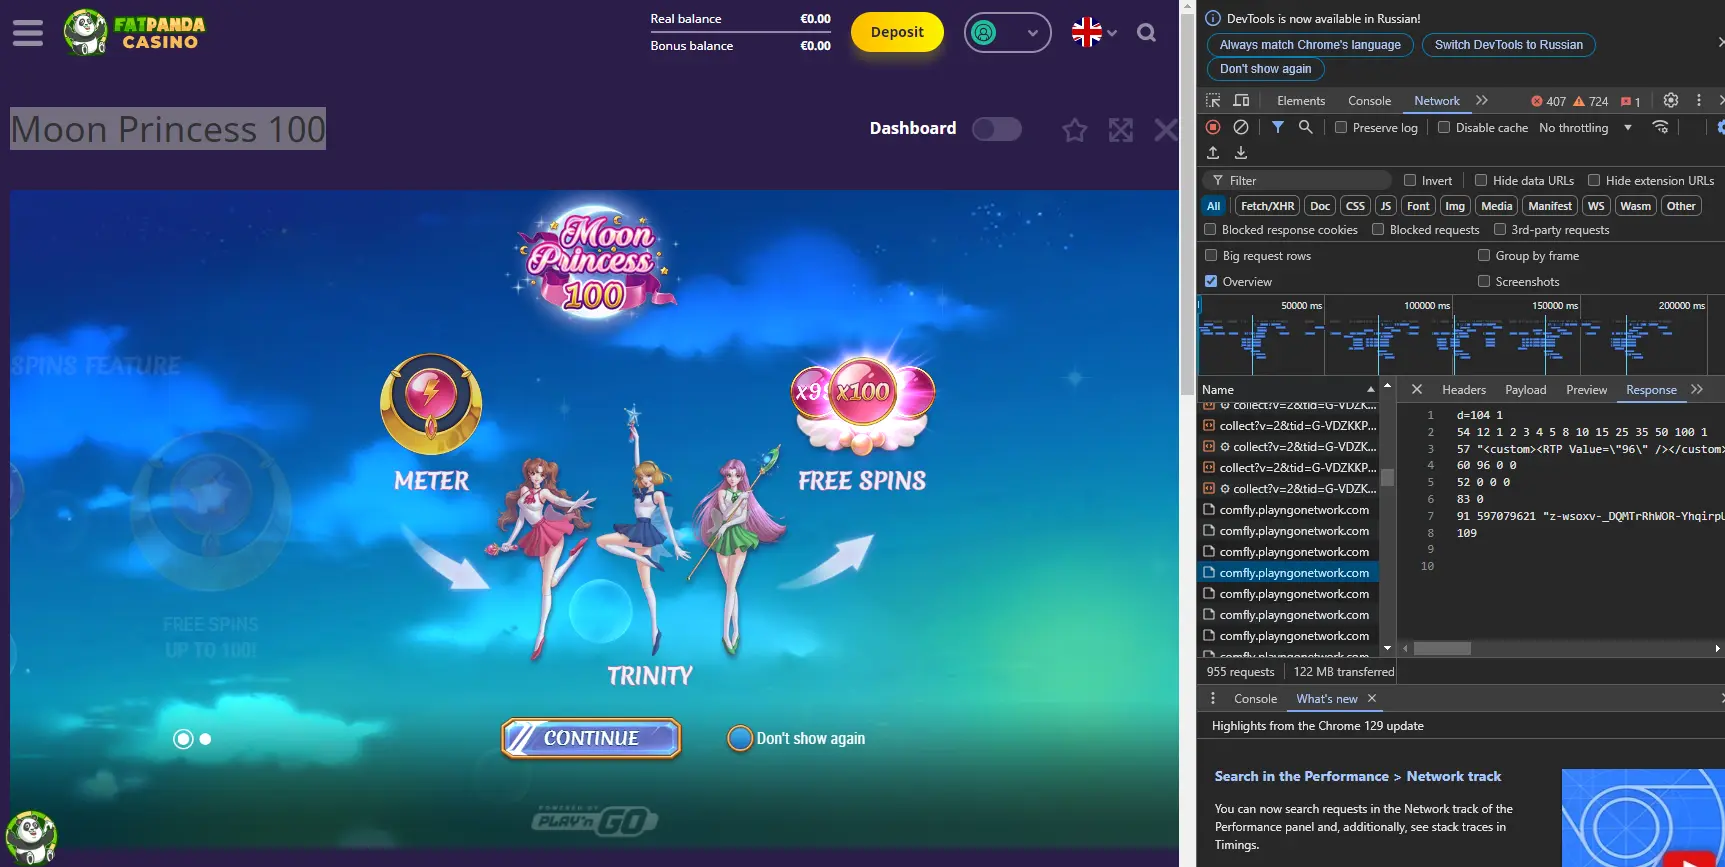This screenshot has width=1725, height=867.
Task: Close the What's new drawer tab
Action: (x=1372, y=699)
